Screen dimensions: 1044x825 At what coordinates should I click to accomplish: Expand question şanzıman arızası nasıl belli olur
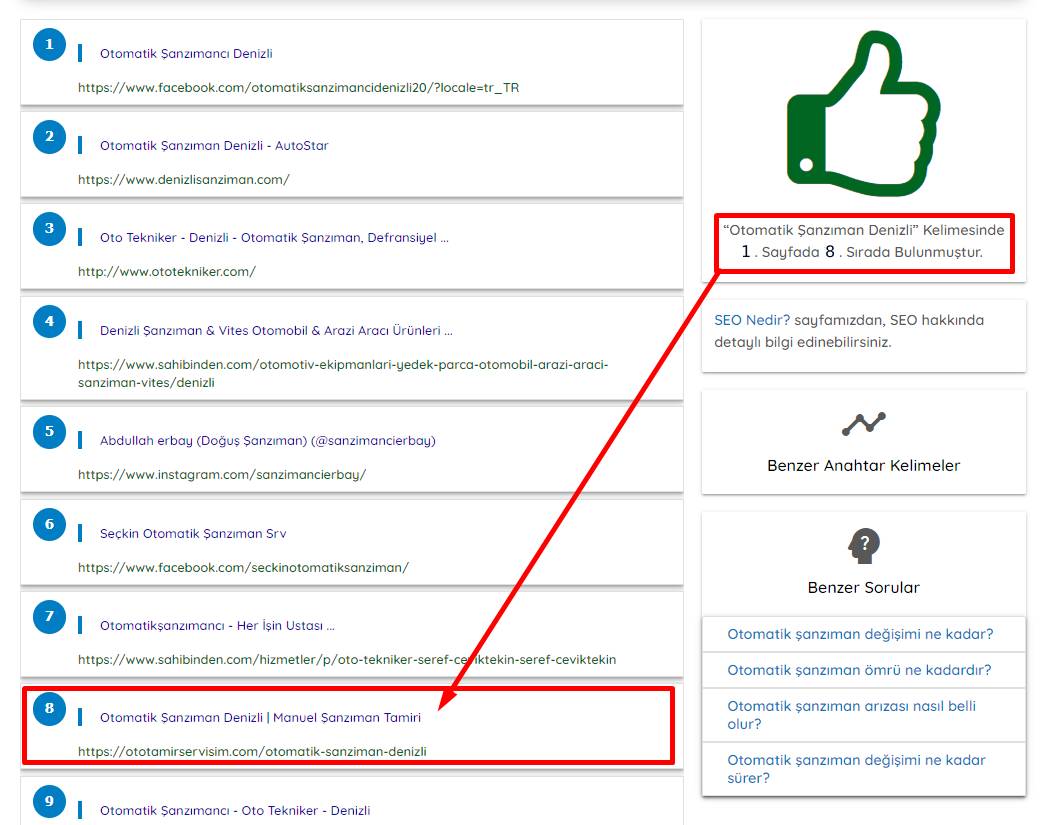(x=851, y=714)
